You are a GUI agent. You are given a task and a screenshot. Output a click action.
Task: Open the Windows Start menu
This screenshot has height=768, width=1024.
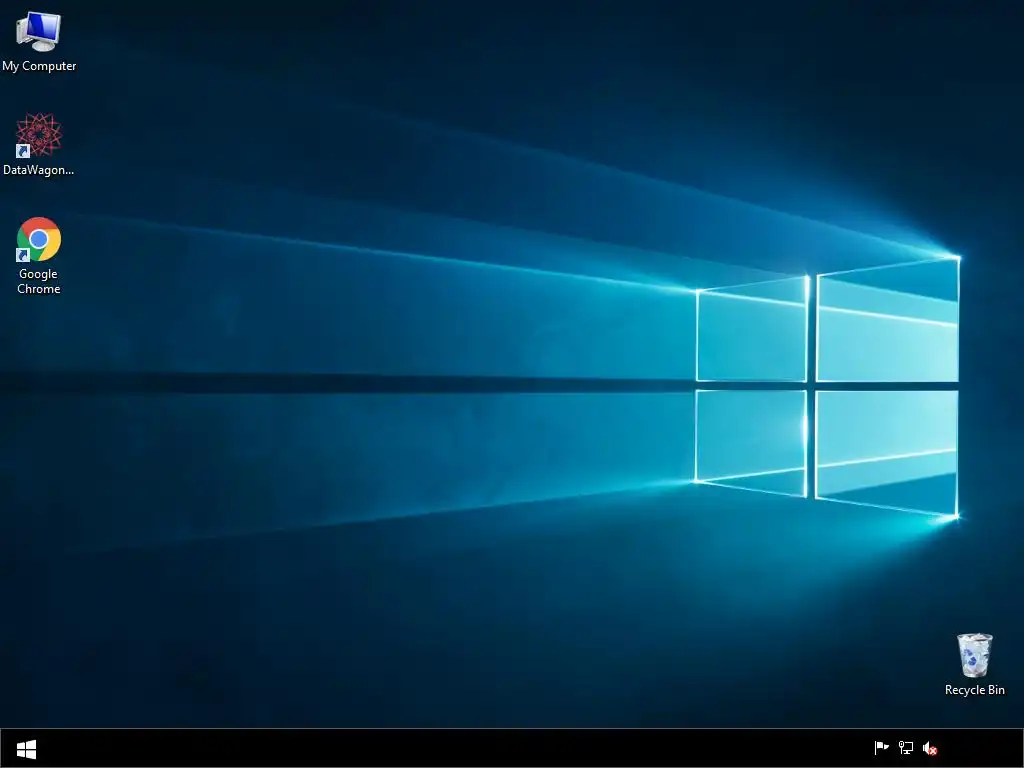[x=26, y=748]
